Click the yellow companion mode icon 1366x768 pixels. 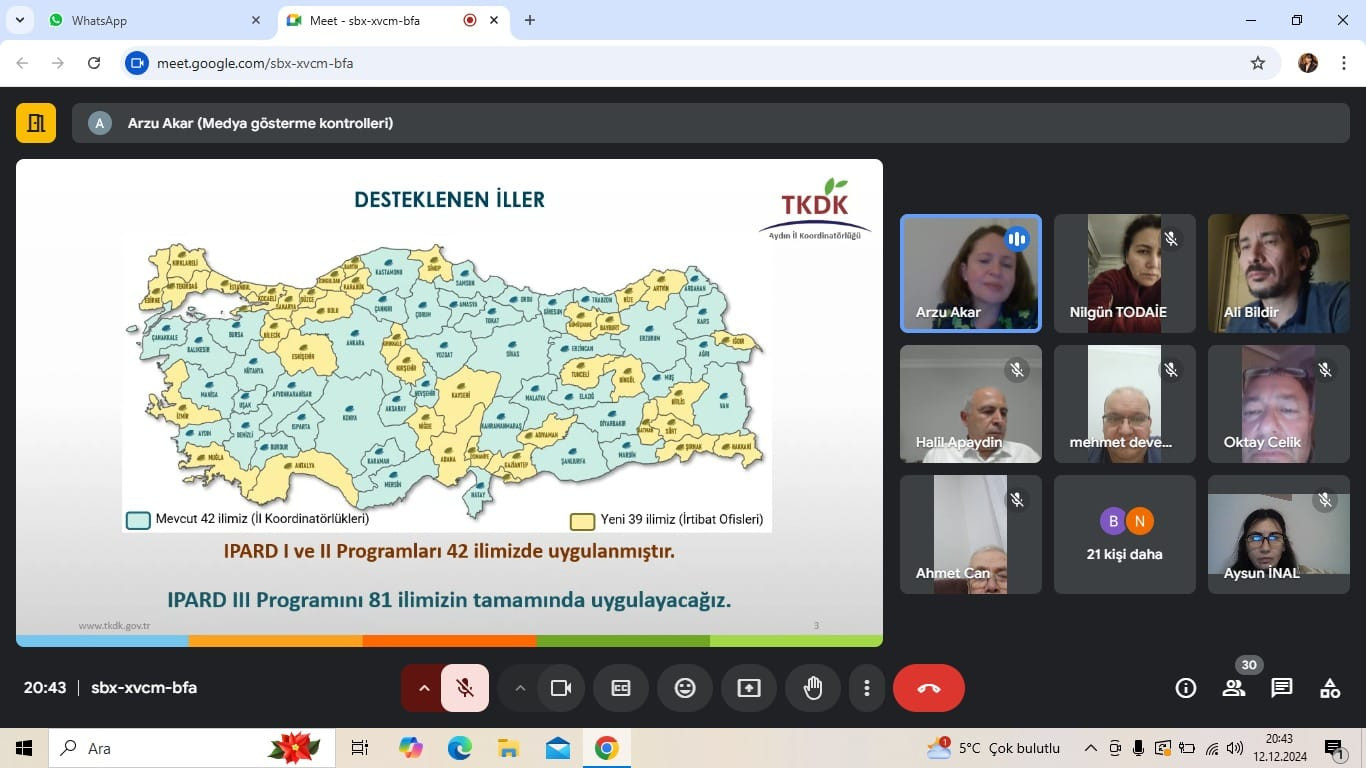point(36,123)
